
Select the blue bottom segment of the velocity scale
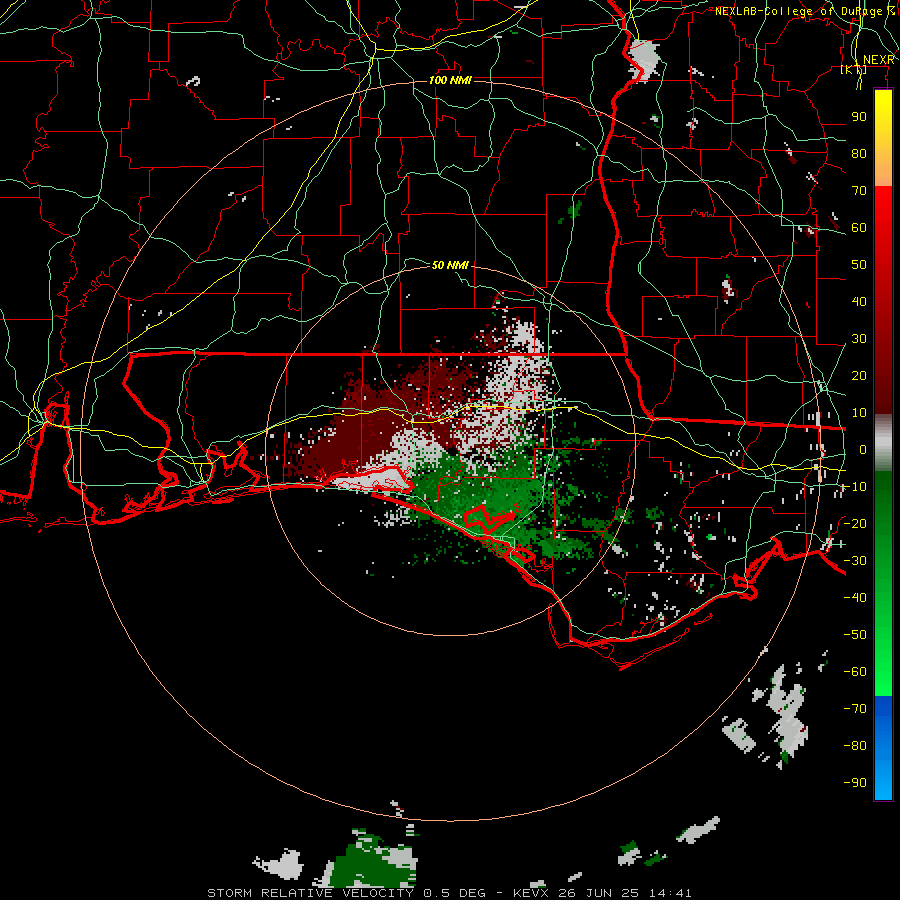pos(883,748)
